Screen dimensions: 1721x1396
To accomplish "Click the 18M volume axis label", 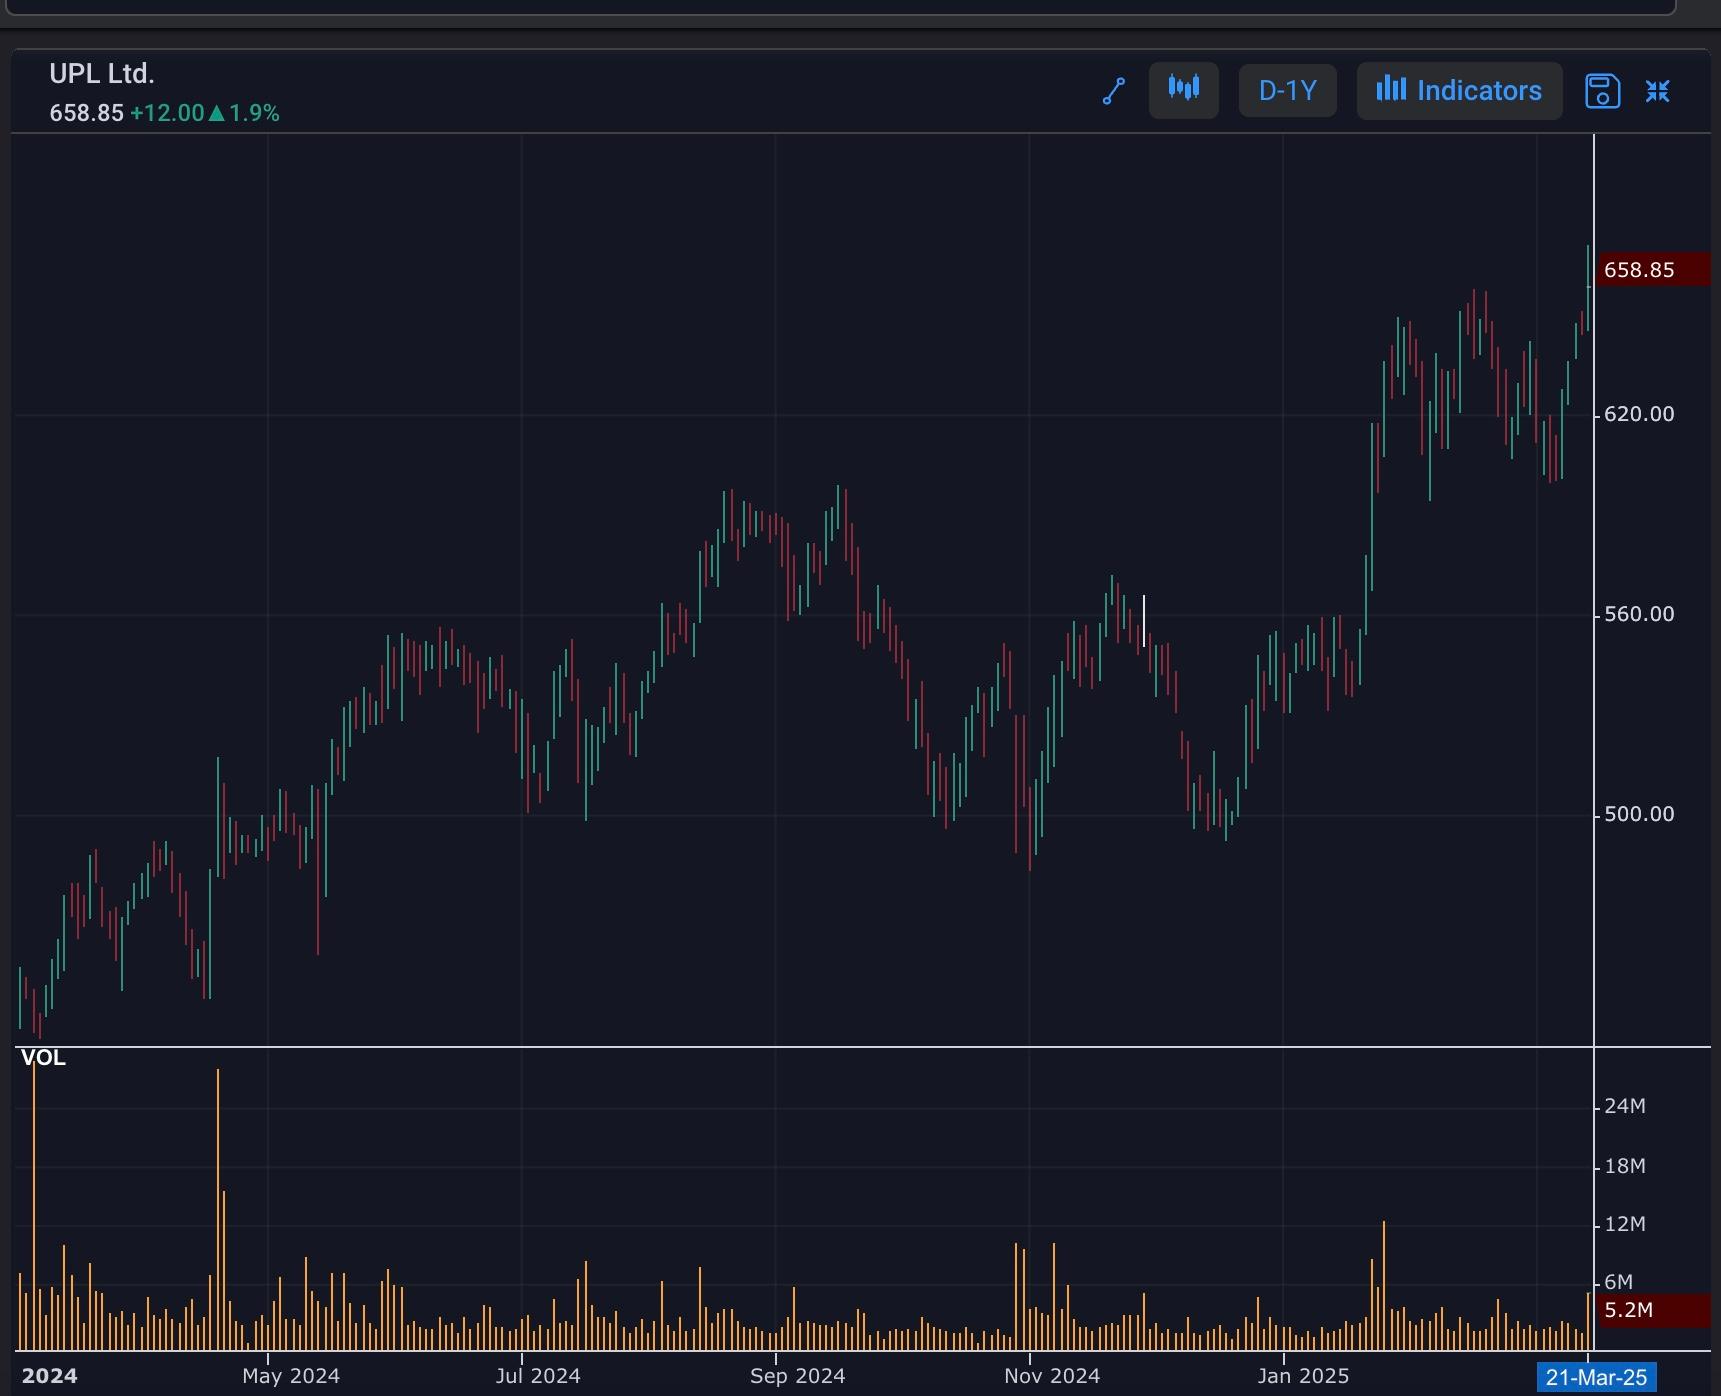I will [1625, 1166].
